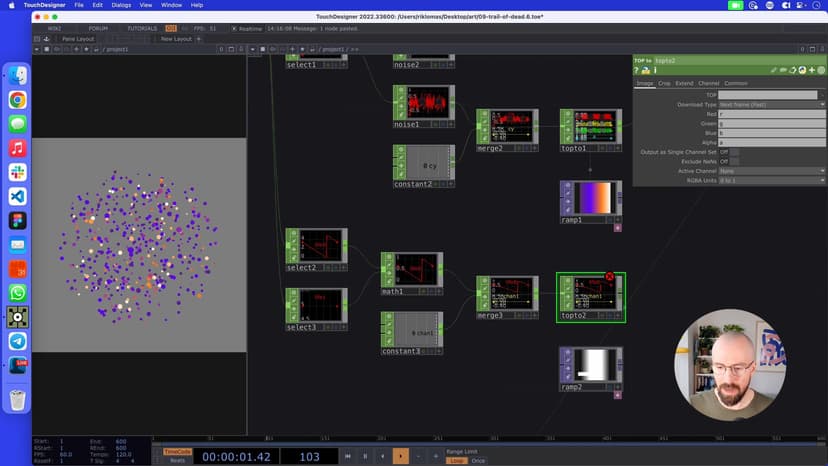Expand the Active Channel dropdown

point(772,171)
